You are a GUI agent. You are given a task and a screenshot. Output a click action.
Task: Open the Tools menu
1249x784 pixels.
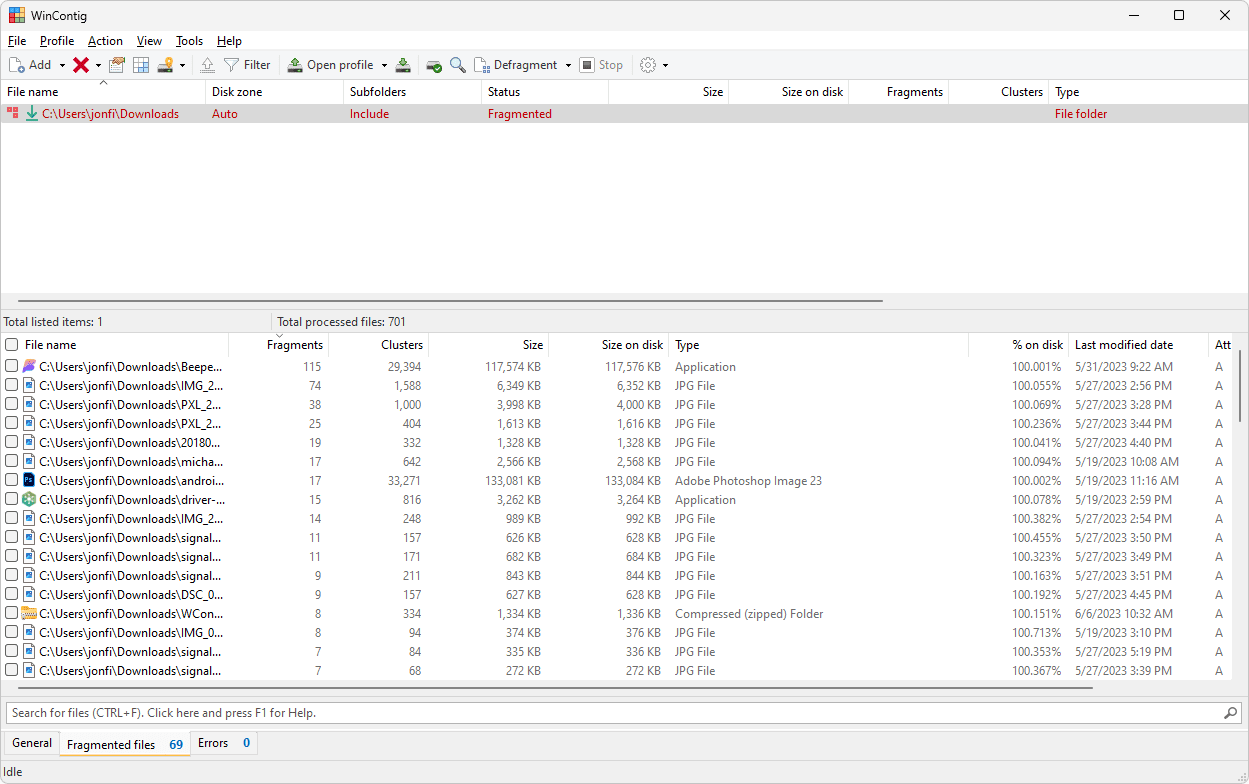click(189, 41)
